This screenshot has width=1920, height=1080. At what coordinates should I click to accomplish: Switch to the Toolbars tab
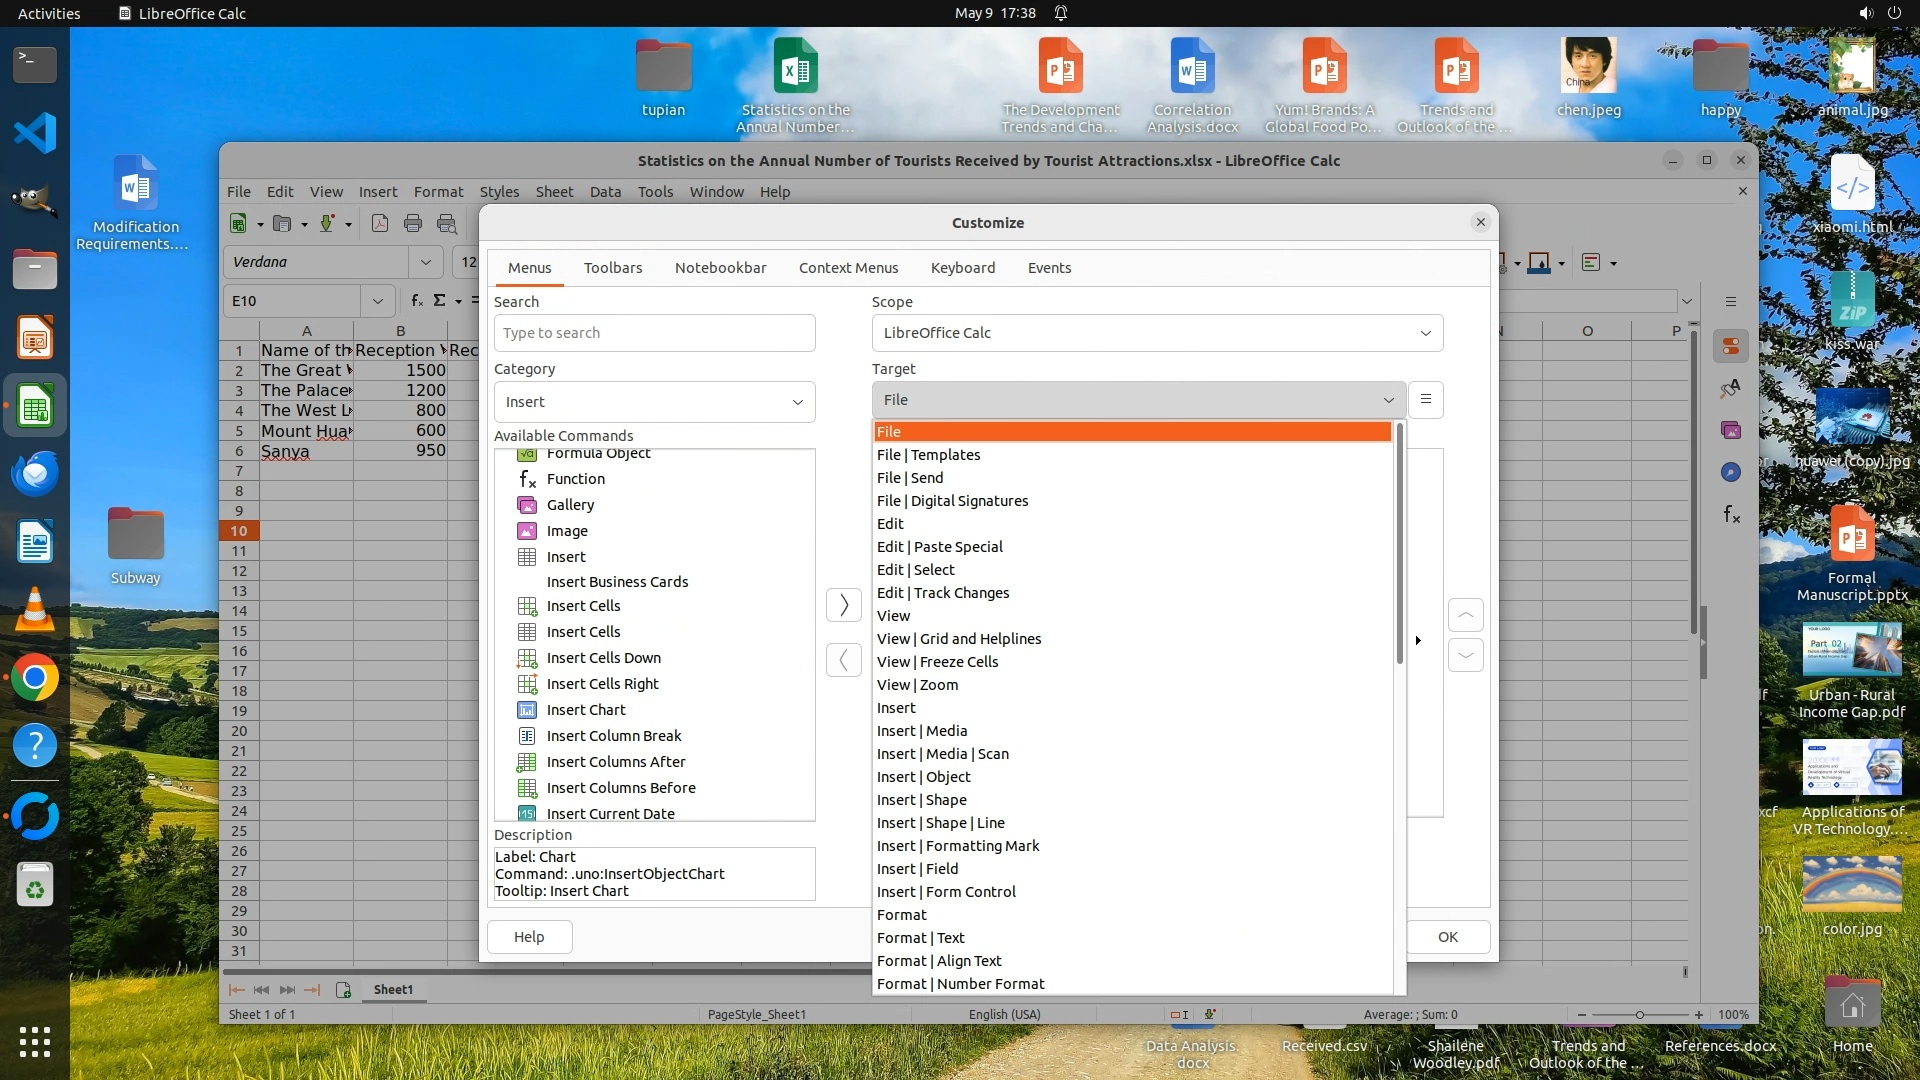tap(613, 268)
